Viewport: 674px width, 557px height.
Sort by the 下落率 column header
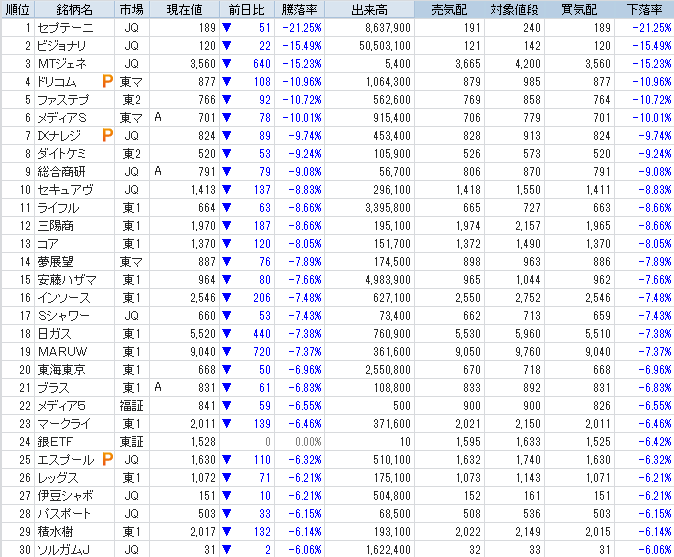click(x=644, y=9)
